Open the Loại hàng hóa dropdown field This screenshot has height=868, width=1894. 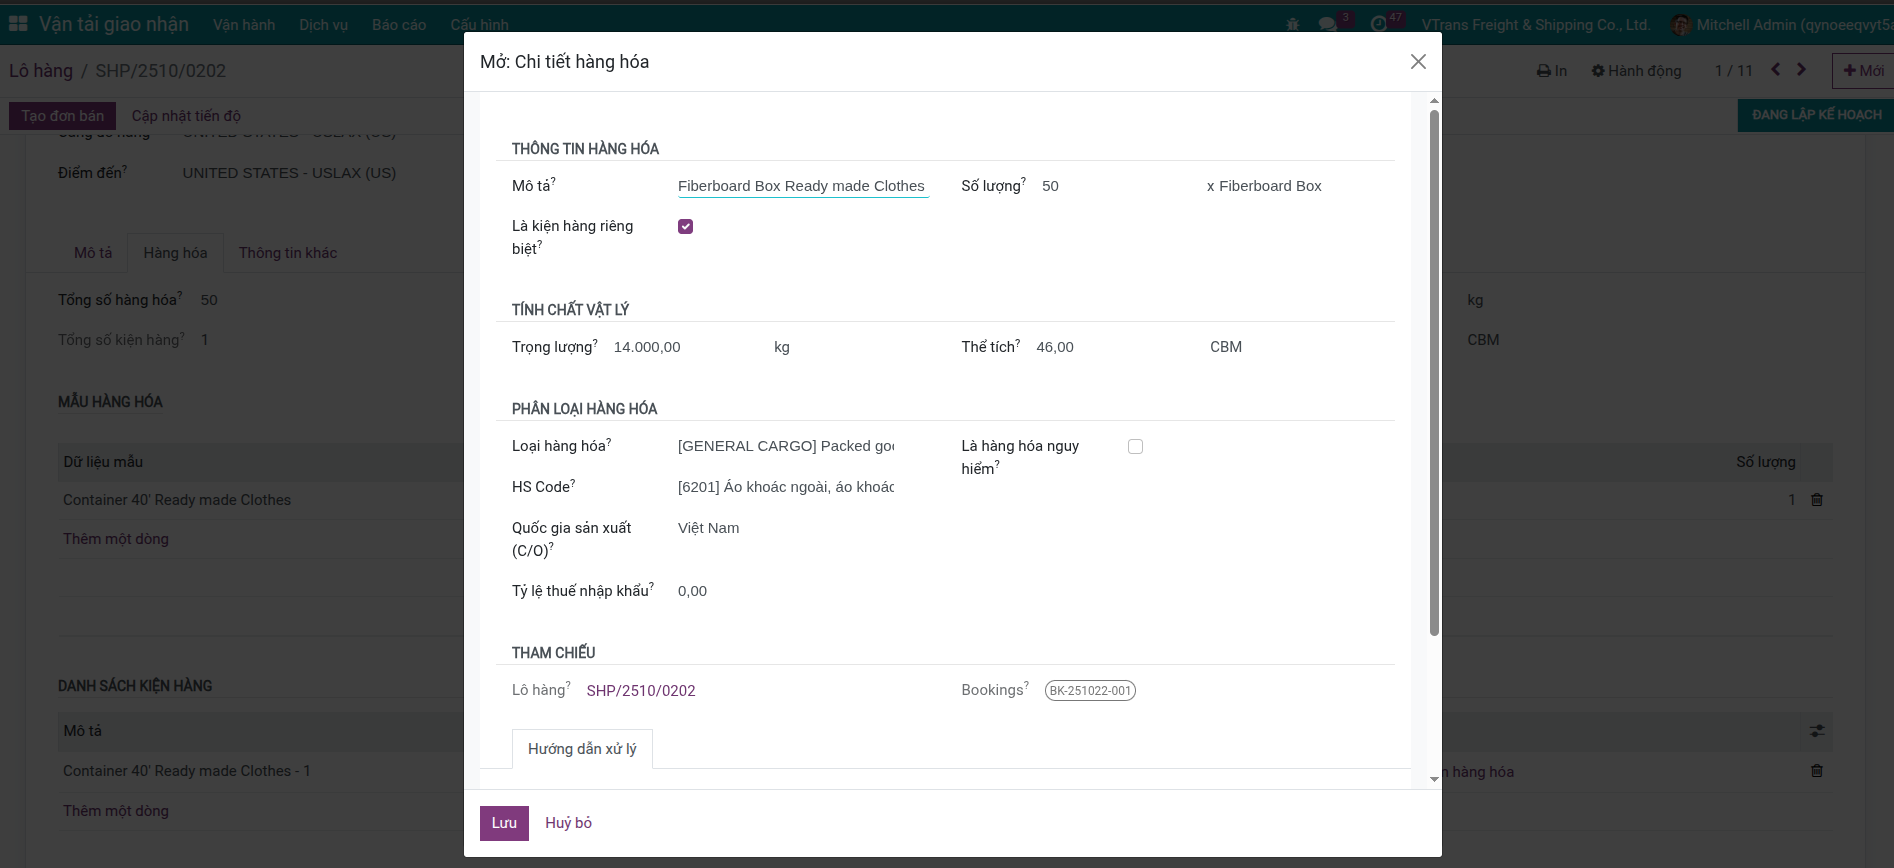tap(786, 446)
